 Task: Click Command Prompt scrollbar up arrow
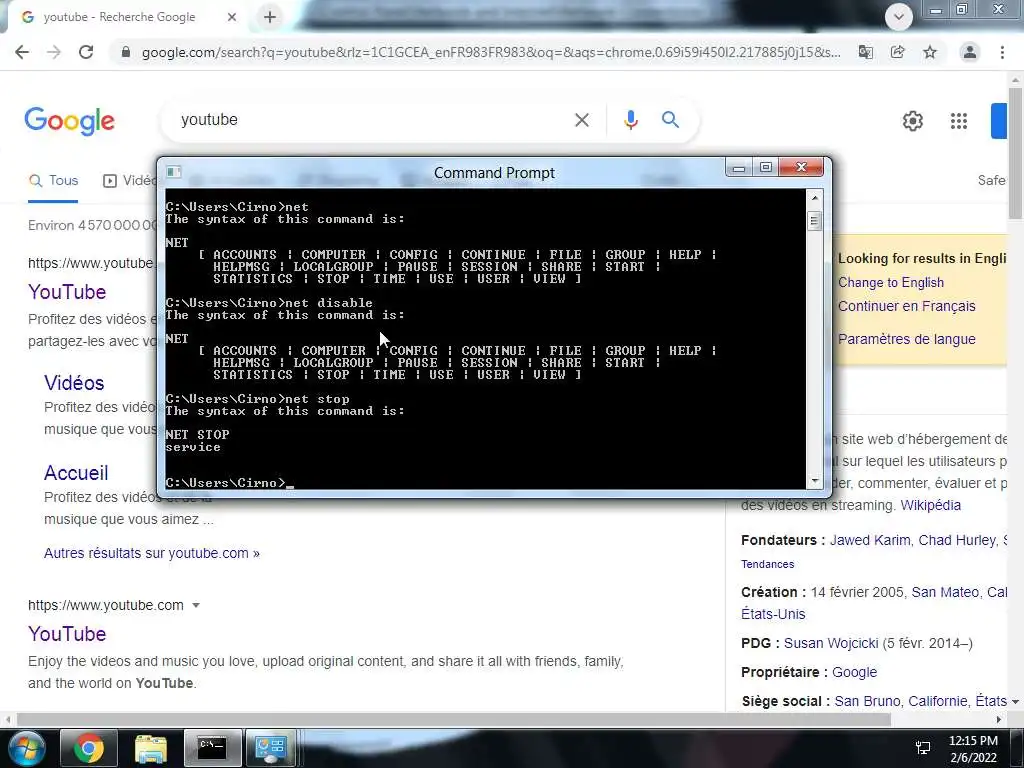click(814, 197)
